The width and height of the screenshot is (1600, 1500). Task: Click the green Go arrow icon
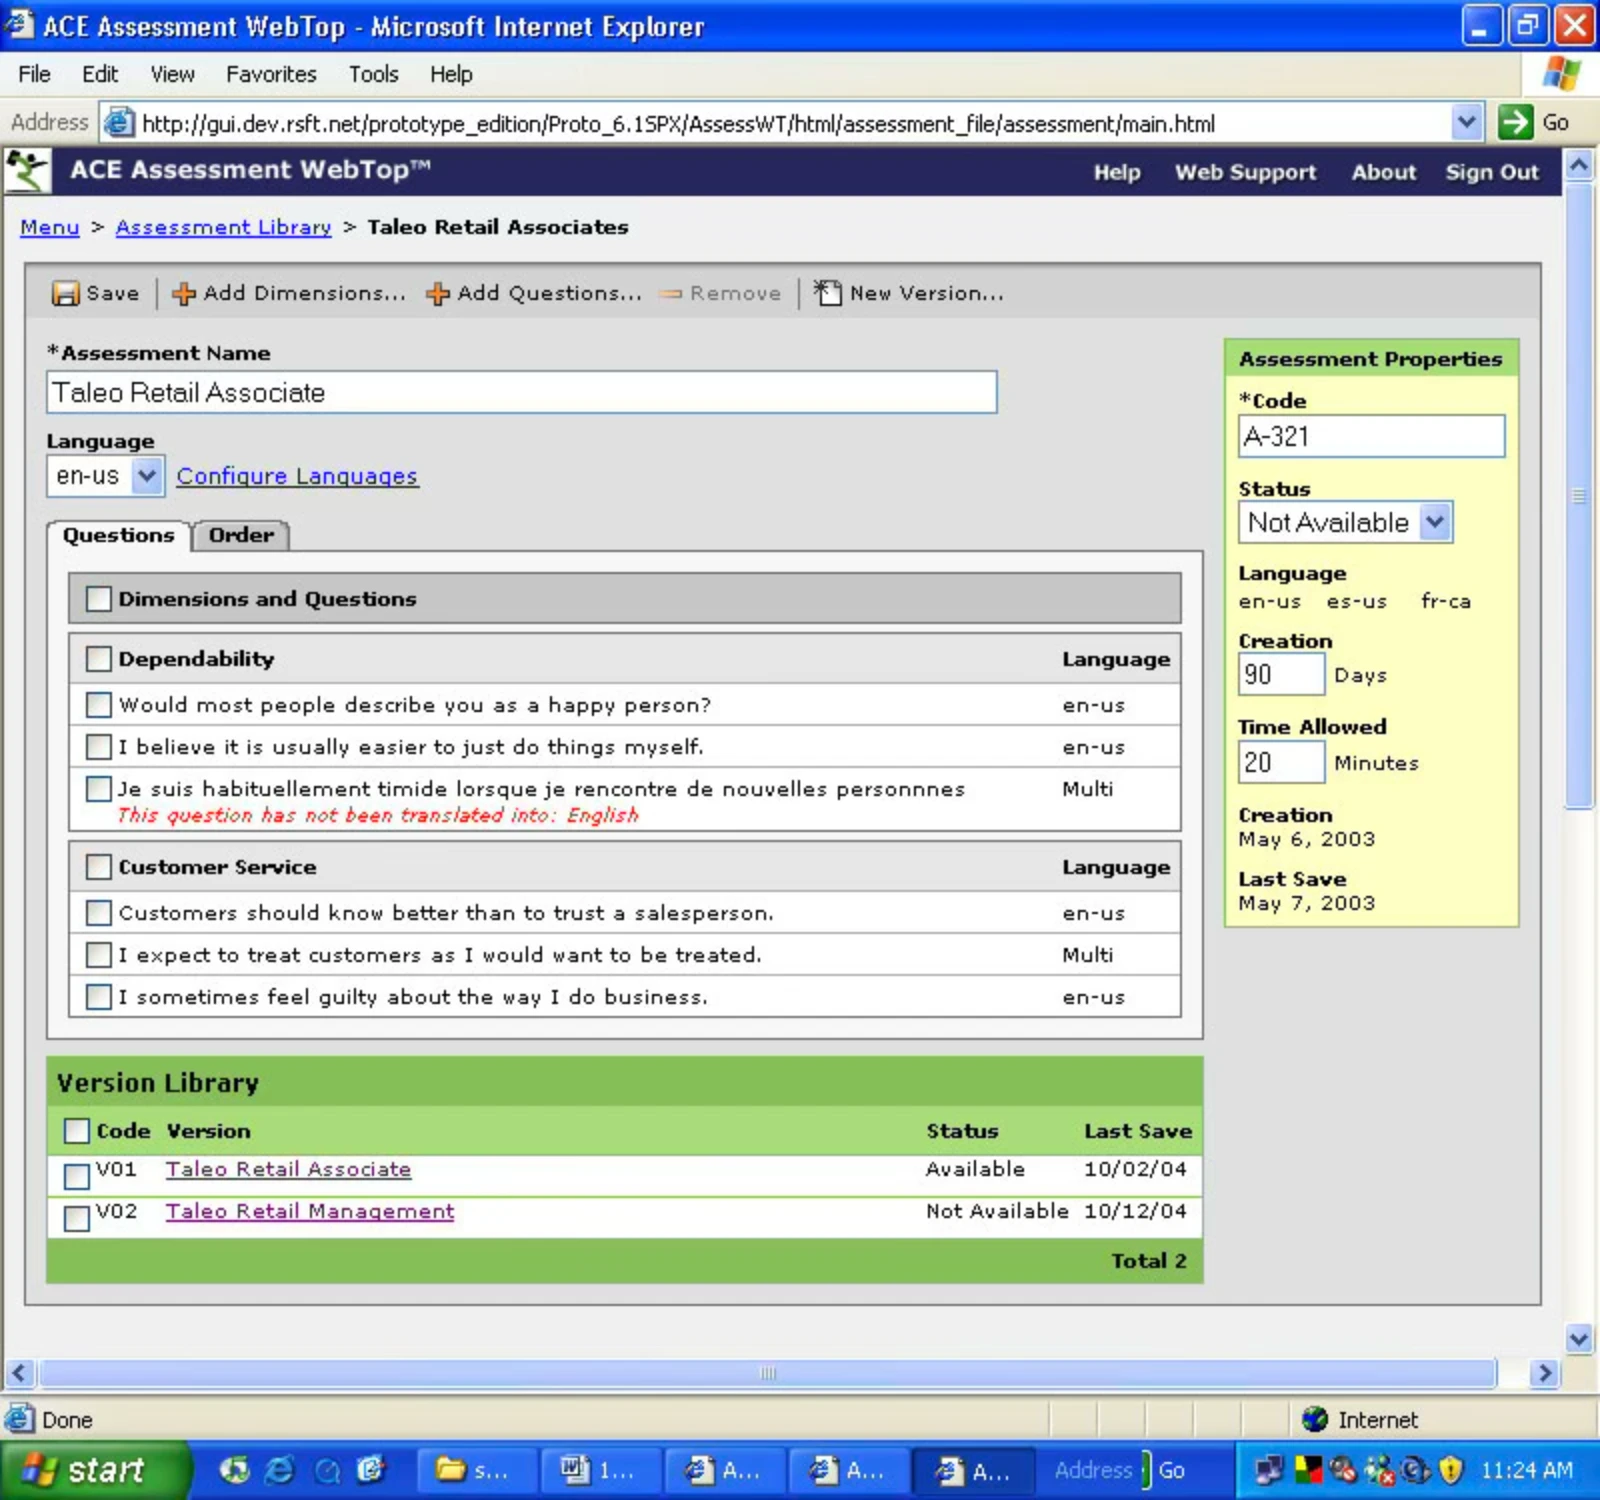point(1515,123)
